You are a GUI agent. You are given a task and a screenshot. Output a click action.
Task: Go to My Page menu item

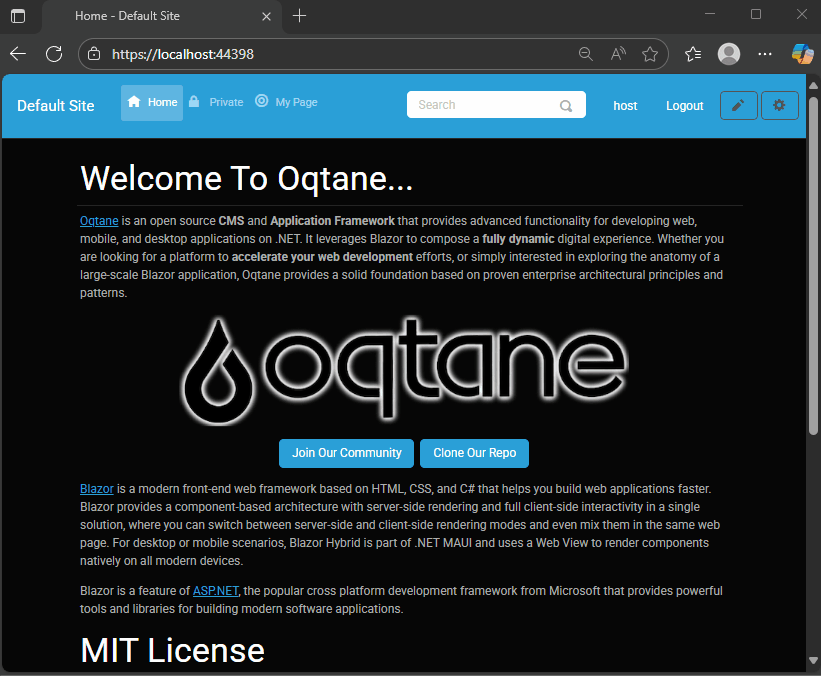(286, 102)
